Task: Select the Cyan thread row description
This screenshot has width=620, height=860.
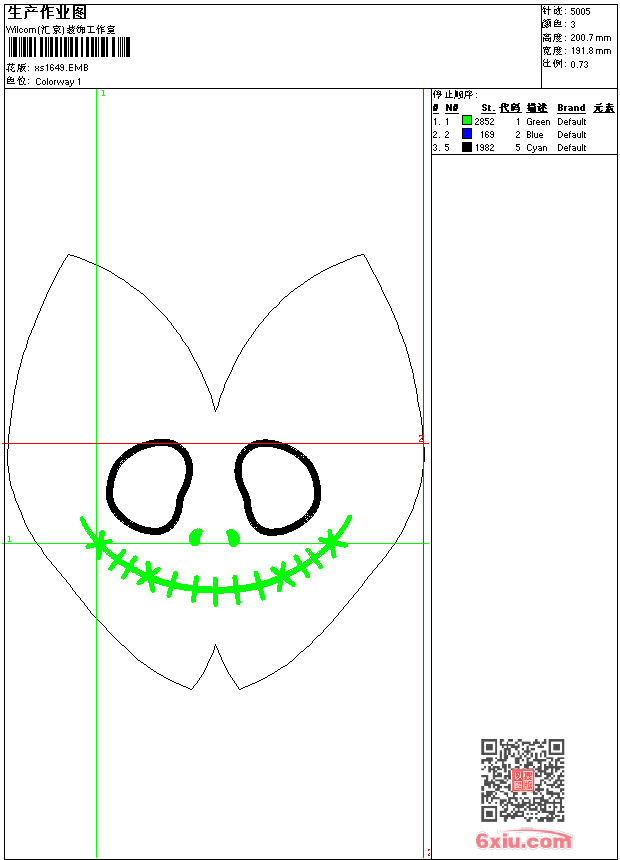Action: [x=537, y=148]
